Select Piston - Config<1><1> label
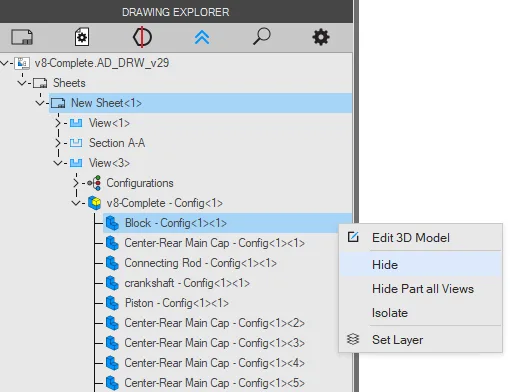This screenshot has width=510, height=392. [177, 303]
